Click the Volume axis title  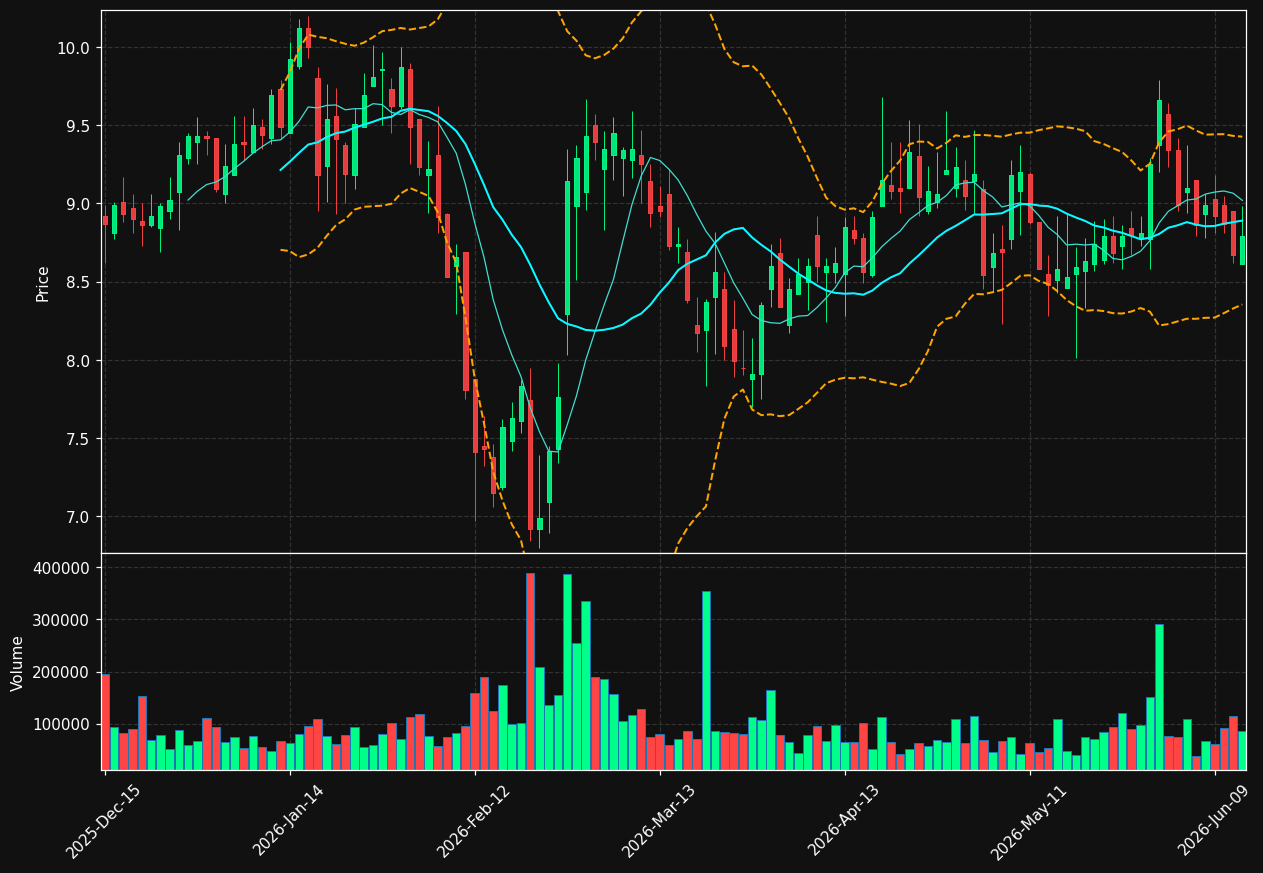click(18, 663)
